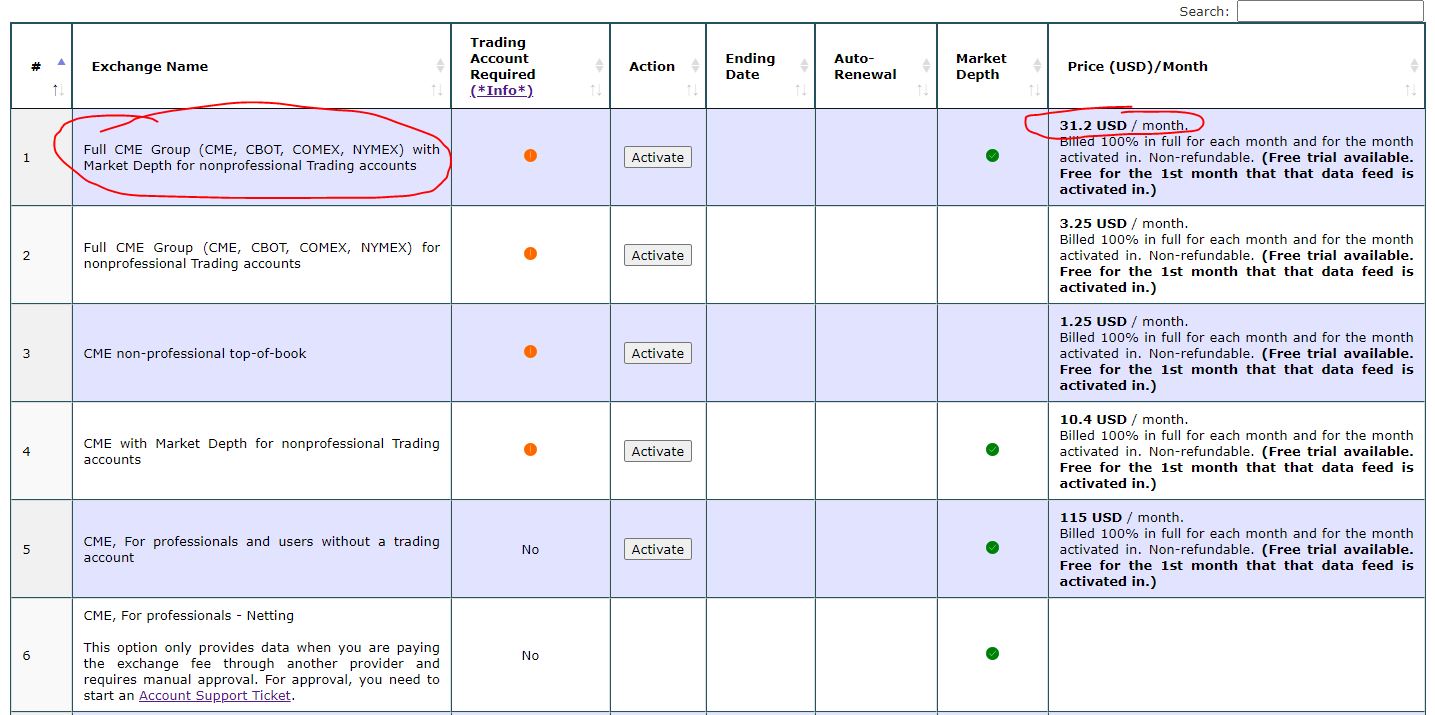The width and height of the screenshot is (1435, 715).
Task: Click orange trading account icon in row 4
Action: tap(530, 449)
